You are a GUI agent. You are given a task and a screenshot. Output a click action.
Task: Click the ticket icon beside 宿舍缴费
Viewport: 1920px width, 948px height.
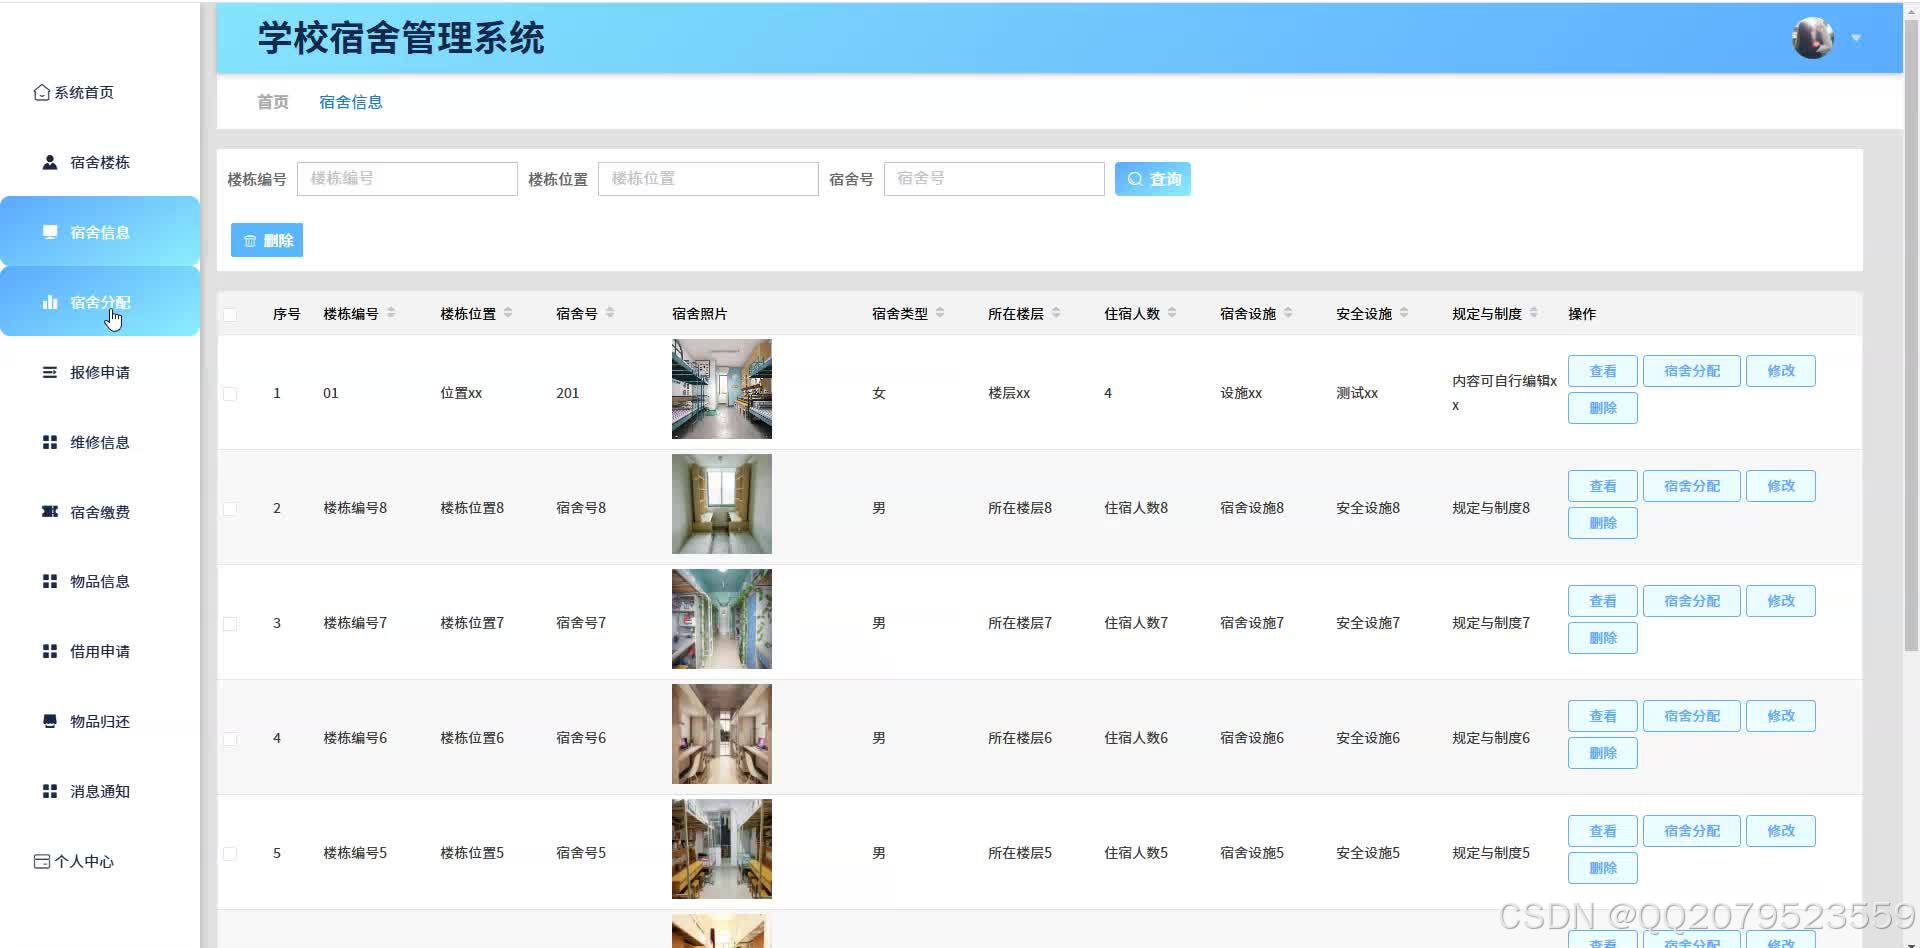pyautogui.click(x=50, y=511)
